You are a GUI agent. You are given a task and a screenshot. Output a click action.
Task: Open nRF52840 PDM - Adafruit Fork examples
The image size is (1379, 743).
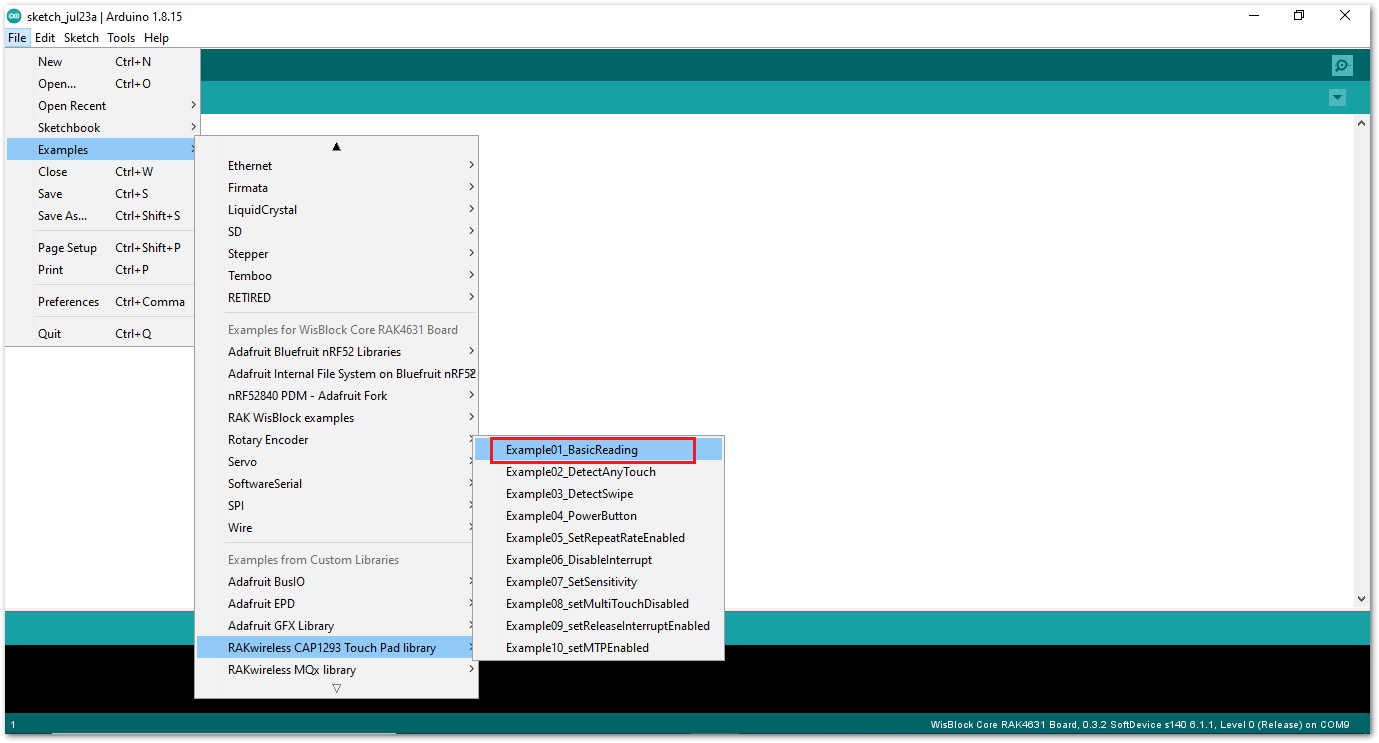click(x=337, y=396)
